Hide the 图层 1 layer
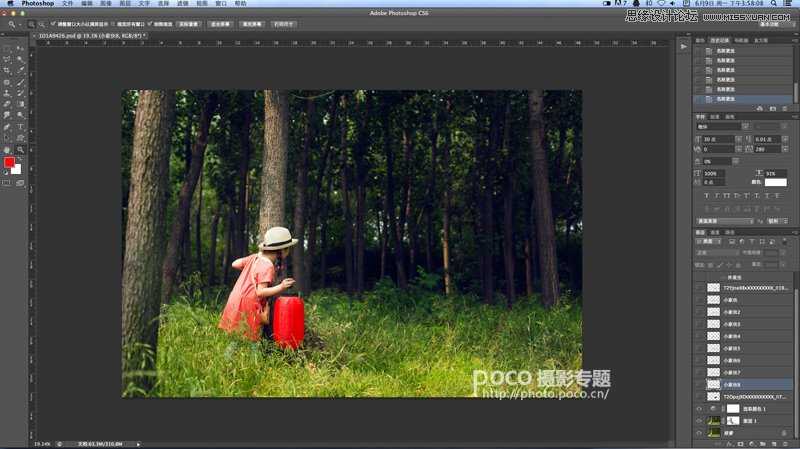The height and width of the screenshot is (449, 800). pos(699,421)
